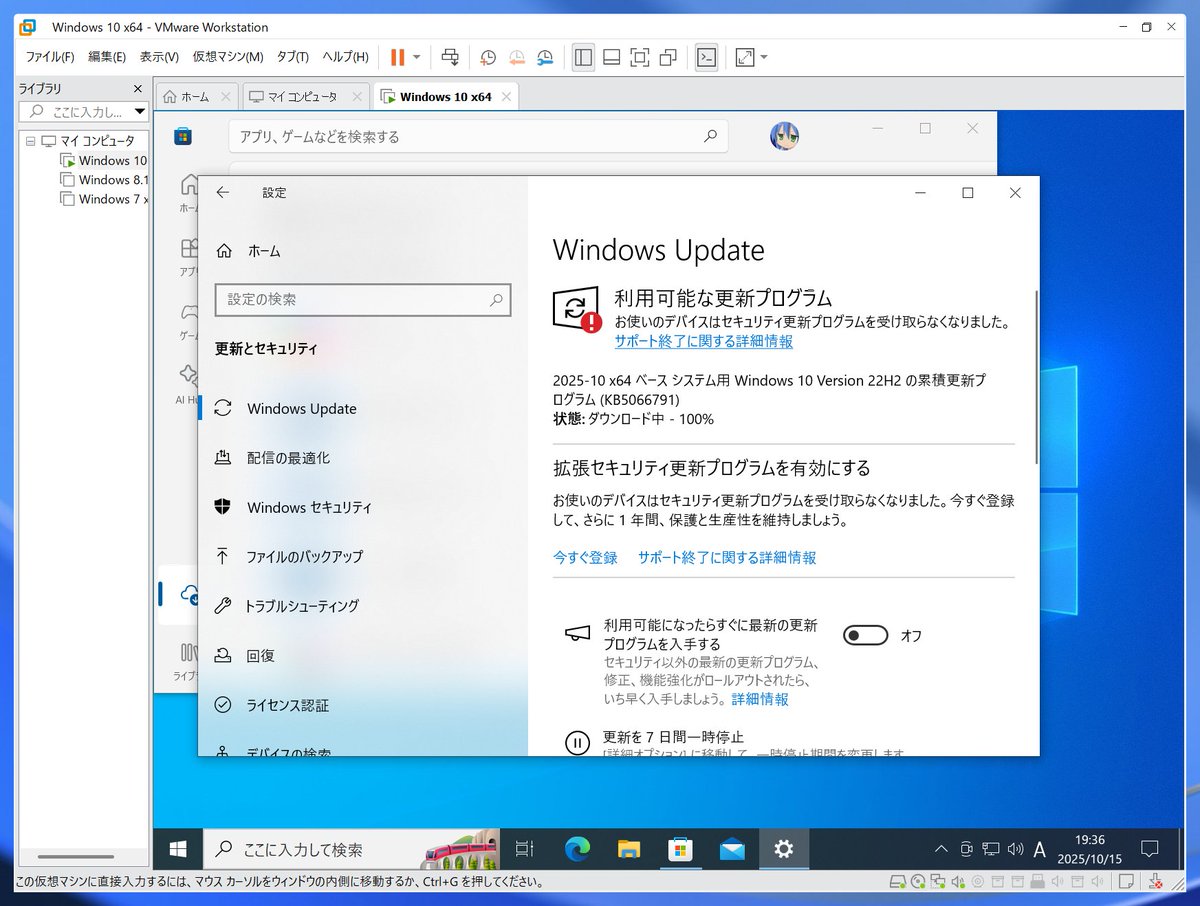Open Windows セキュリティ in the sidebar
1200x906 pixels.
(363, 507)
